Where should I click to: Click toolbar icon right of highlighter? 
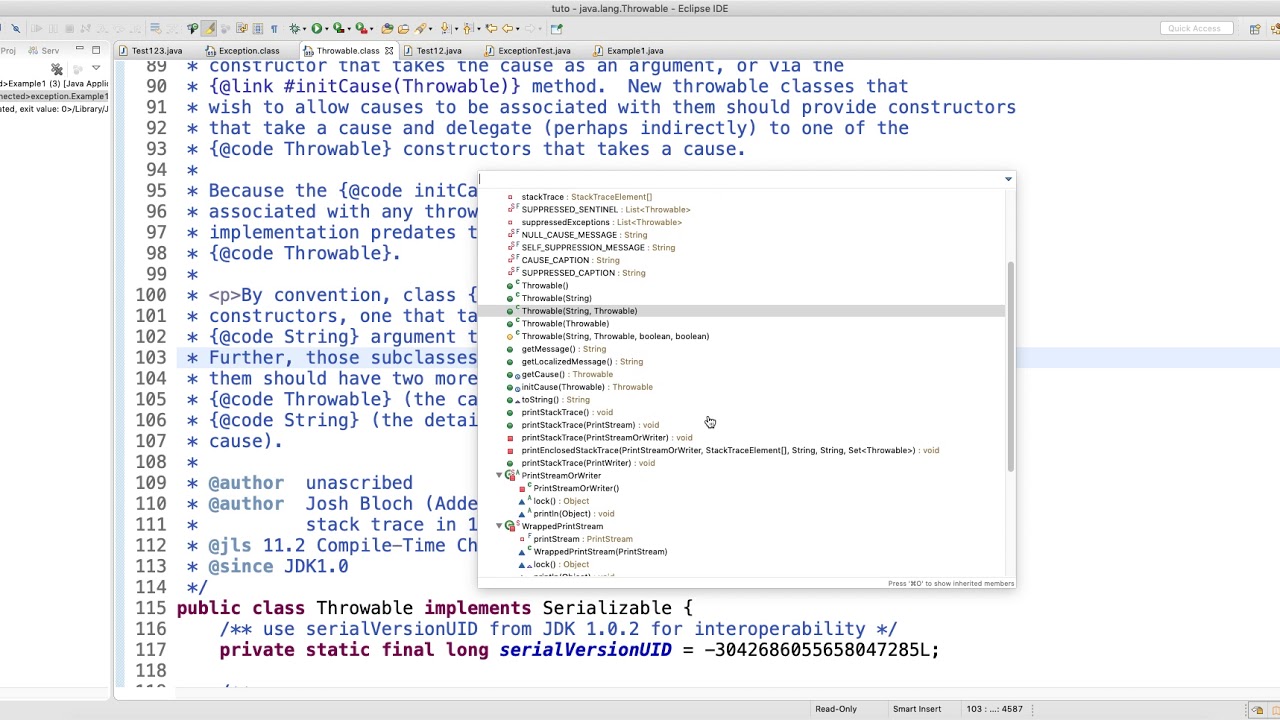[225, 28]
